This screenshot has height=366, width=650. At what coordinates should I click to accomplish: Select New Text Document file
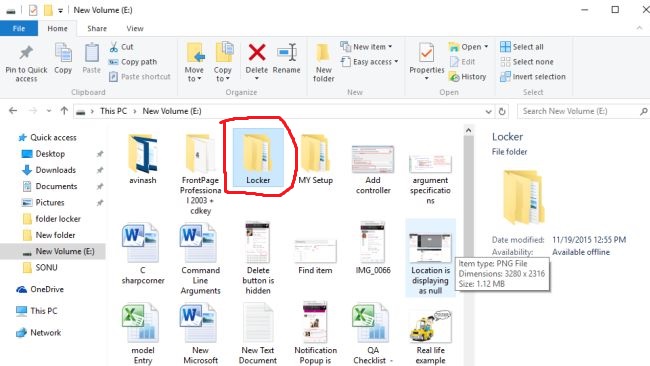[258, 334]
